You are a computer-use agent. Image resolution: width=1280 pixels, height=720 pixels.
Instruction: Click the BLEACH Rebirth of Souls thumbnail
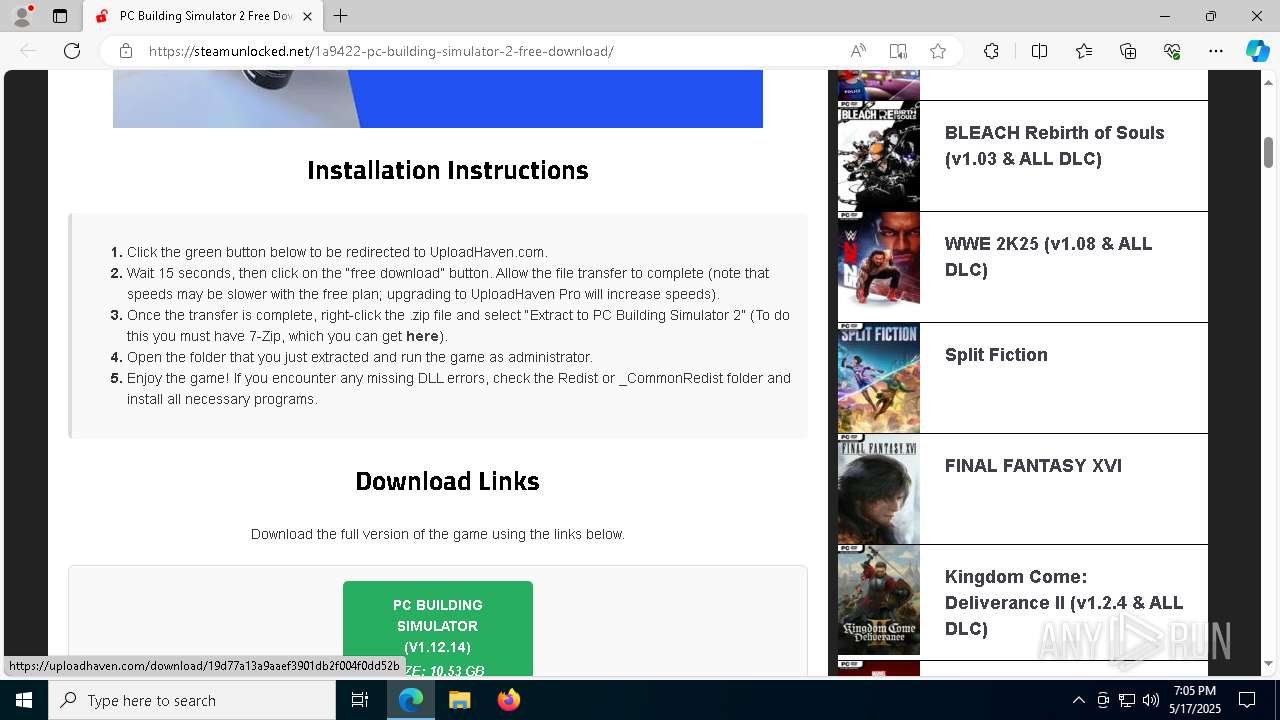point(879,156)
